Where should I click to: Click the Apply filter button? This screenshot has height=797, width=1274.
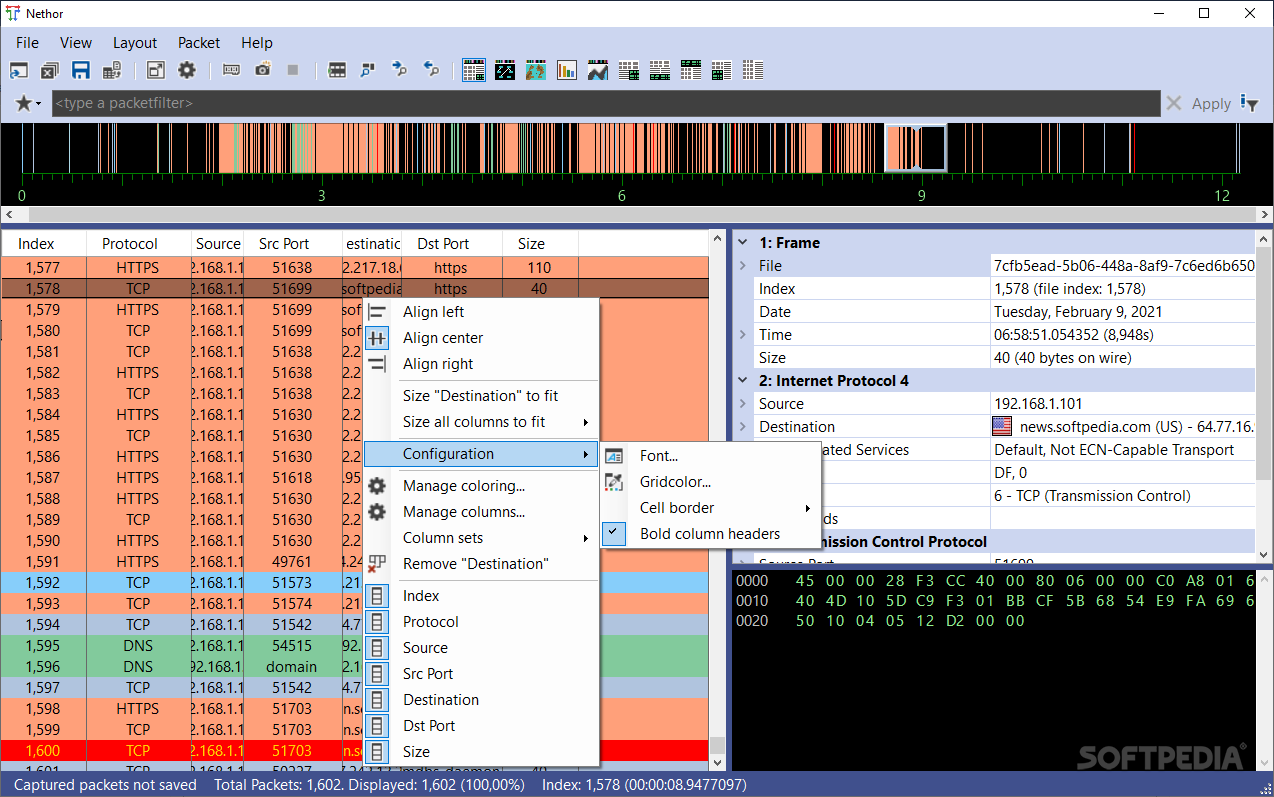point(1211,103)
